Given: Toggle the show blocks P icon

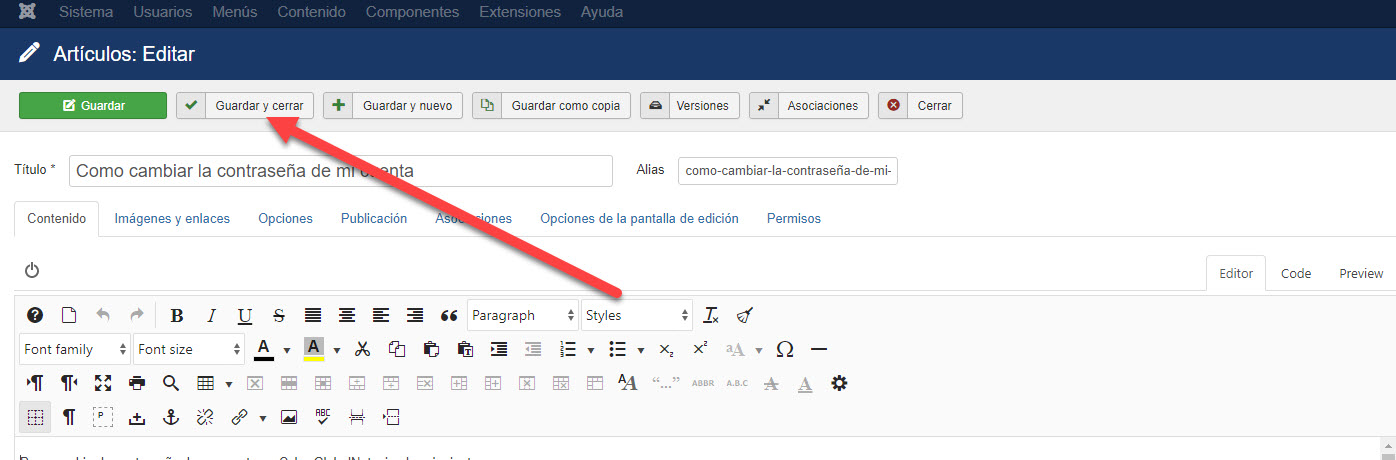Looking at the screenshot, I should (103, 417).
